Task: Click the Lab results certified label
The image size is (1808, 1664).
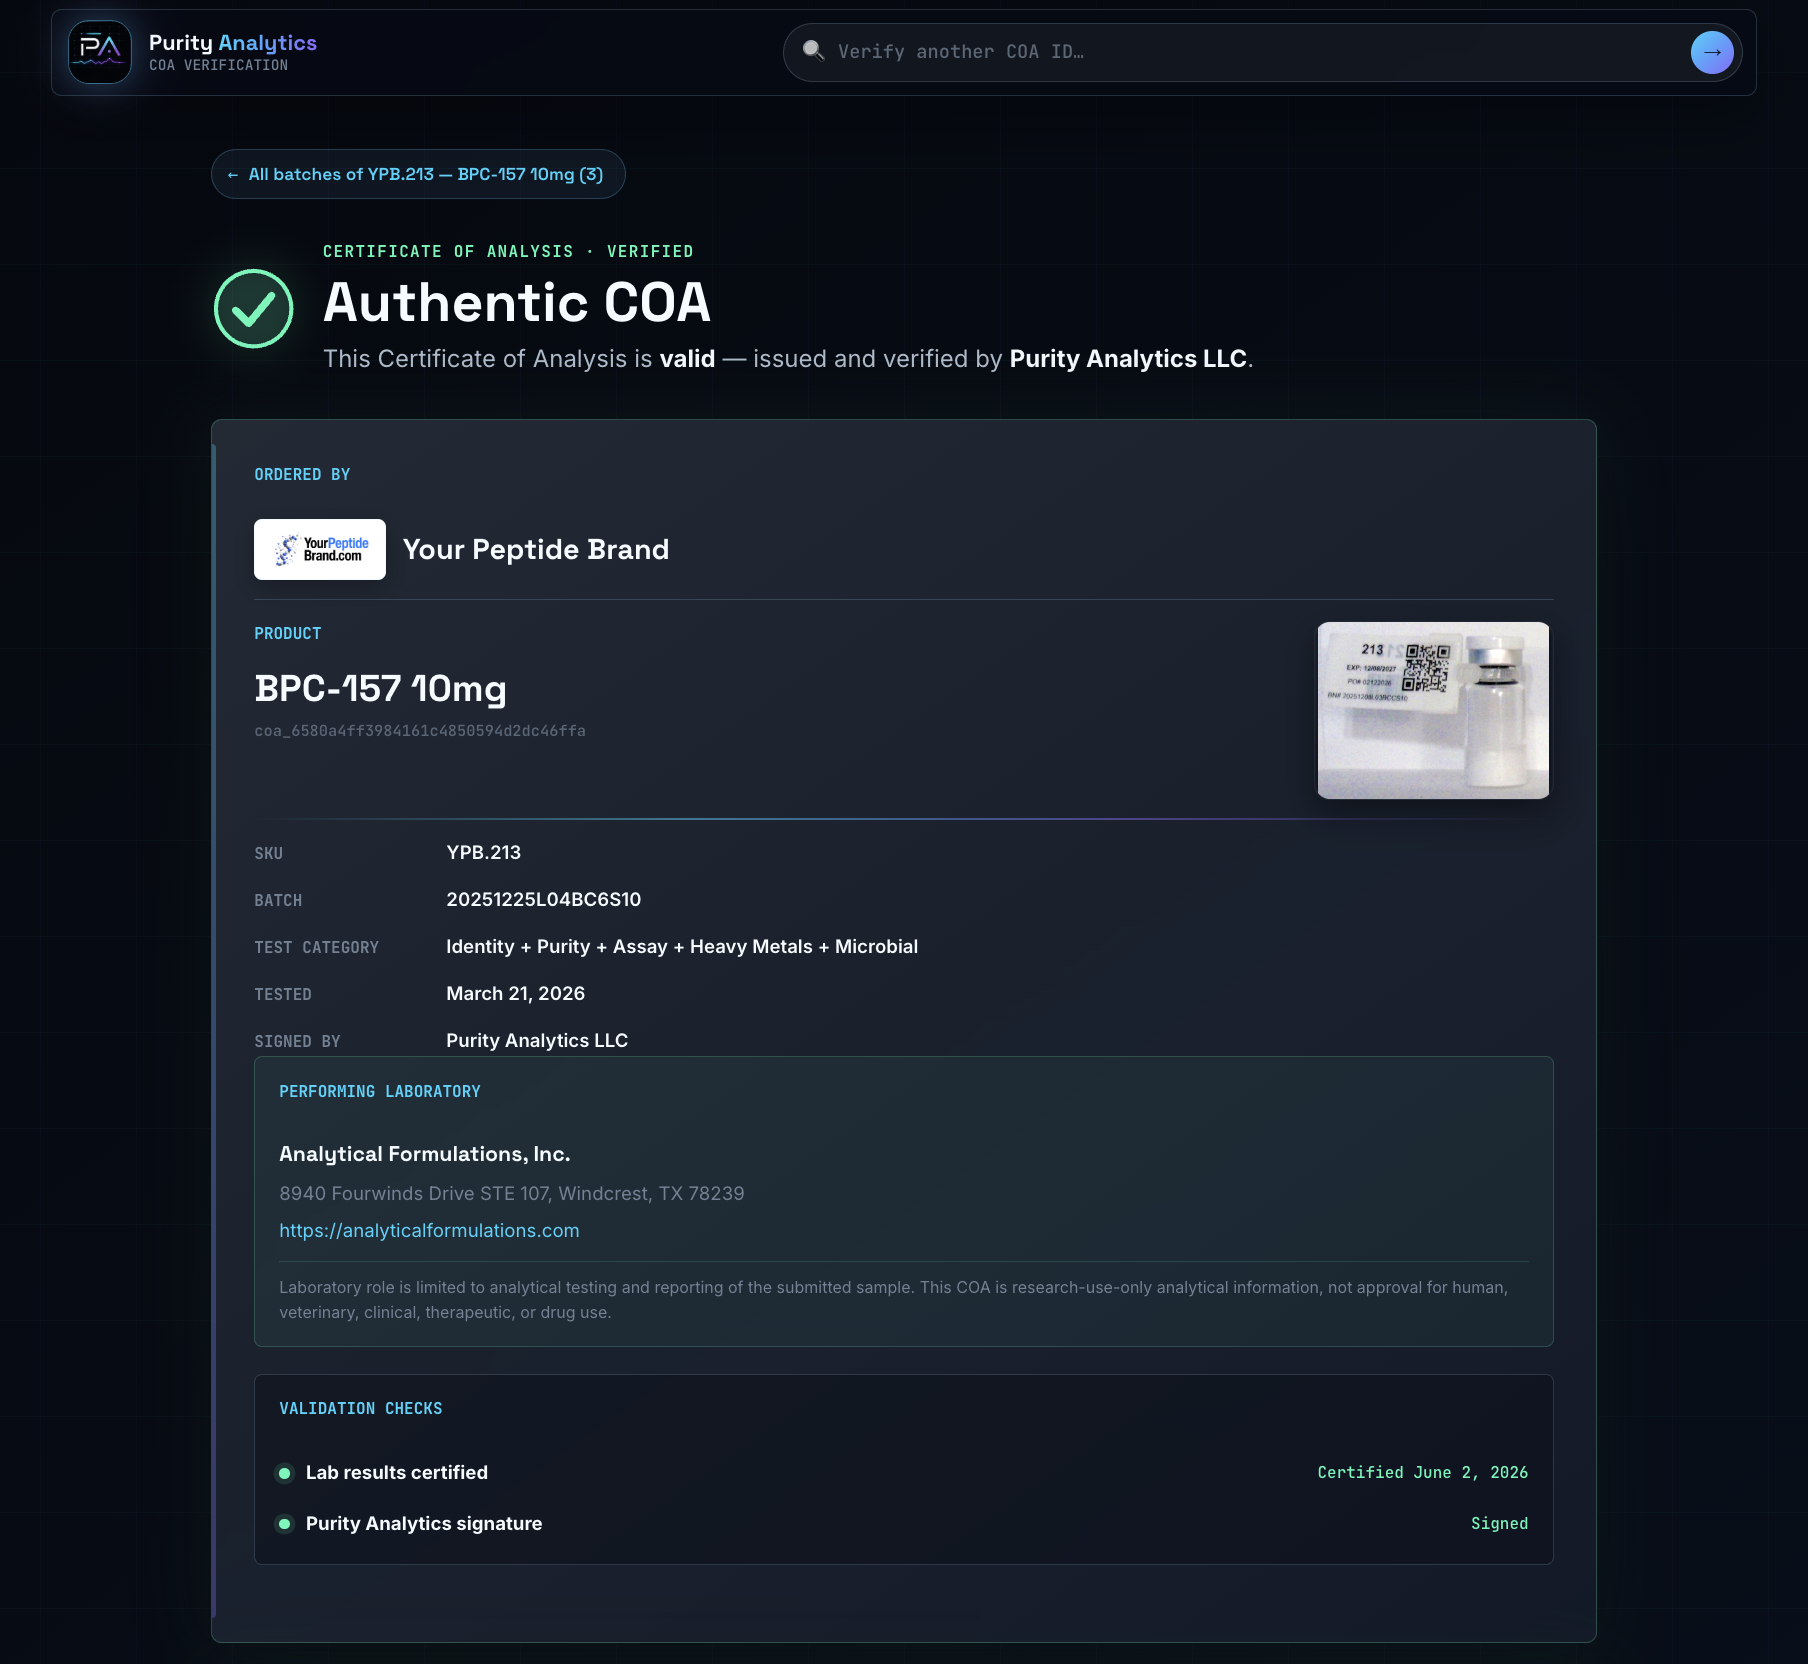Action: 397,1473
